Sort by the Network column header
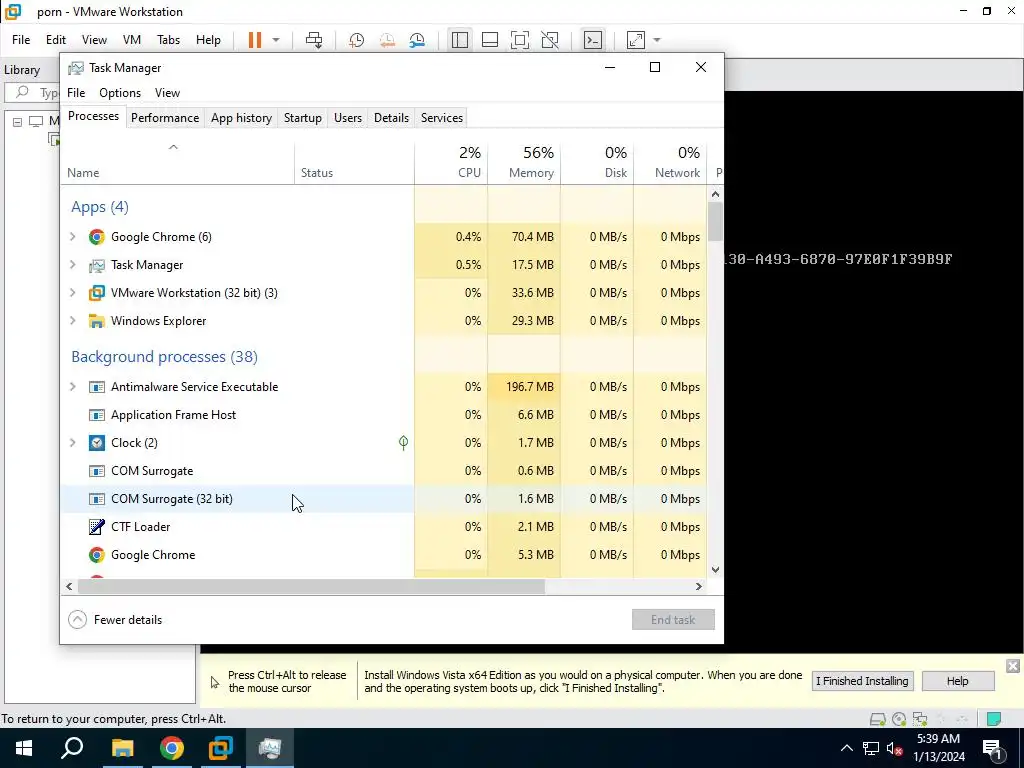 (671, 163)
